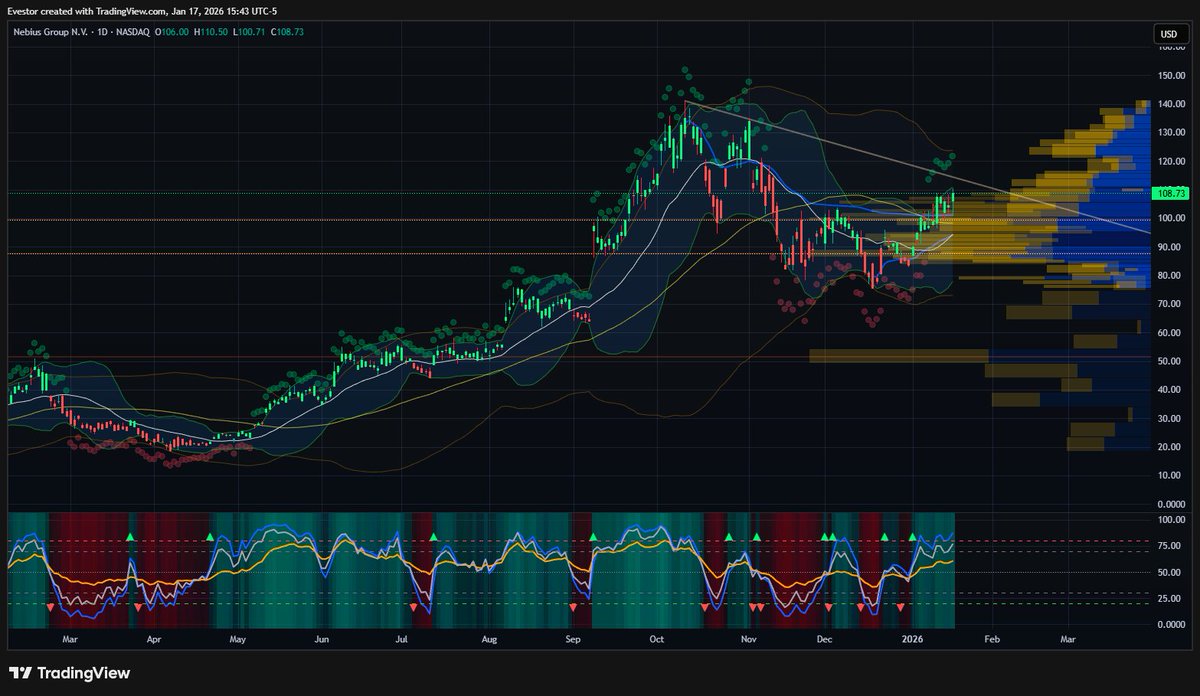Click the Dec label on time axis
The height and width of the screenshot is (696, 1200).
[x=825, y=638]
